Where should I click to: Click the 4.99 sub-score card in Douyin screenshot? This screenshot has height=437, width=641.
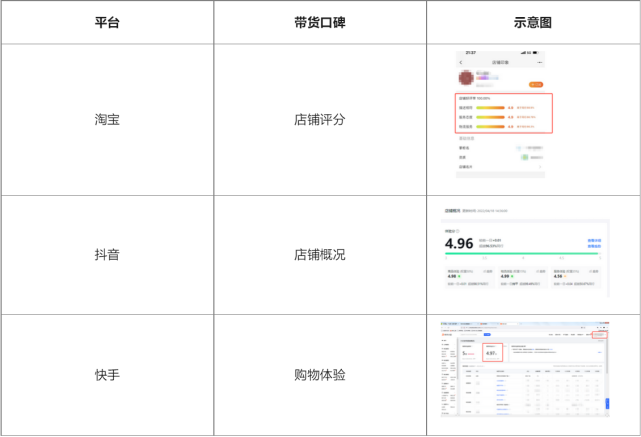[x=523, y=278]
